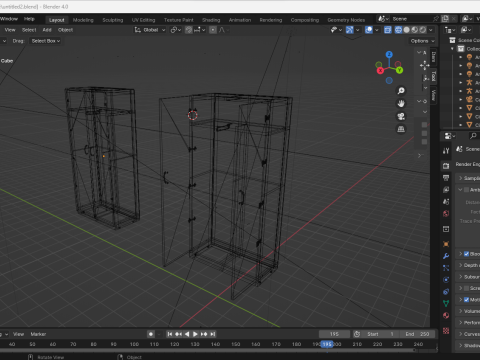Switch to the Shading workspace tab
Screen dimensions: 480x360
point(211,20)
